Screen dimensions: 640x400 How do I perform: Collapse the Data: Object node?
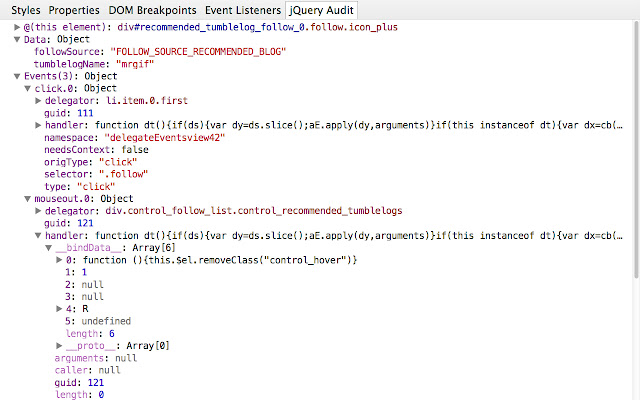click(x=17, y=40)
